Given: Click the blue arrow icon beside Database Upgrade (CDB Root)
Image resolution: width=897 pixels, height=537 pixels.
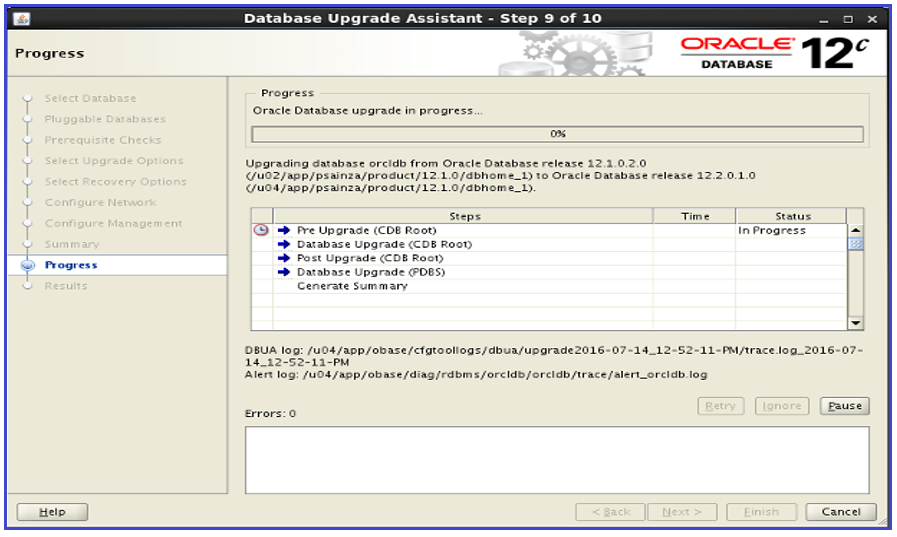Looking at the screenshot, I should 284,244.
